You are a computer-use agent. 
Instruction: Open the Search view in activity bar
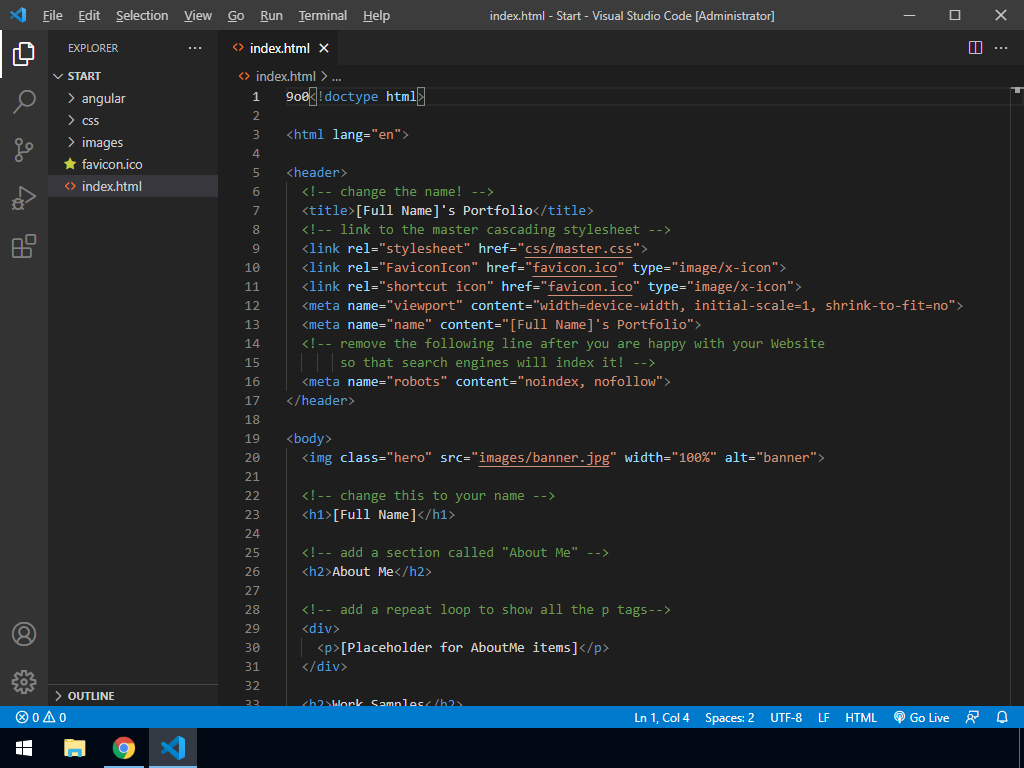(x=24, y=101)
